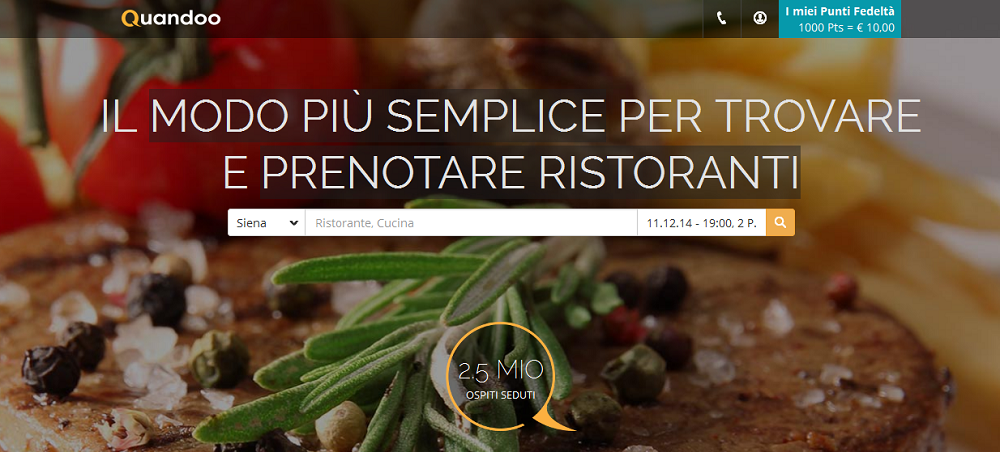Viewport: 1000px width, 452px height.
Task: Click the MODO PIÙ SEMPLICE headline text
Action: (x=377, y=116)
